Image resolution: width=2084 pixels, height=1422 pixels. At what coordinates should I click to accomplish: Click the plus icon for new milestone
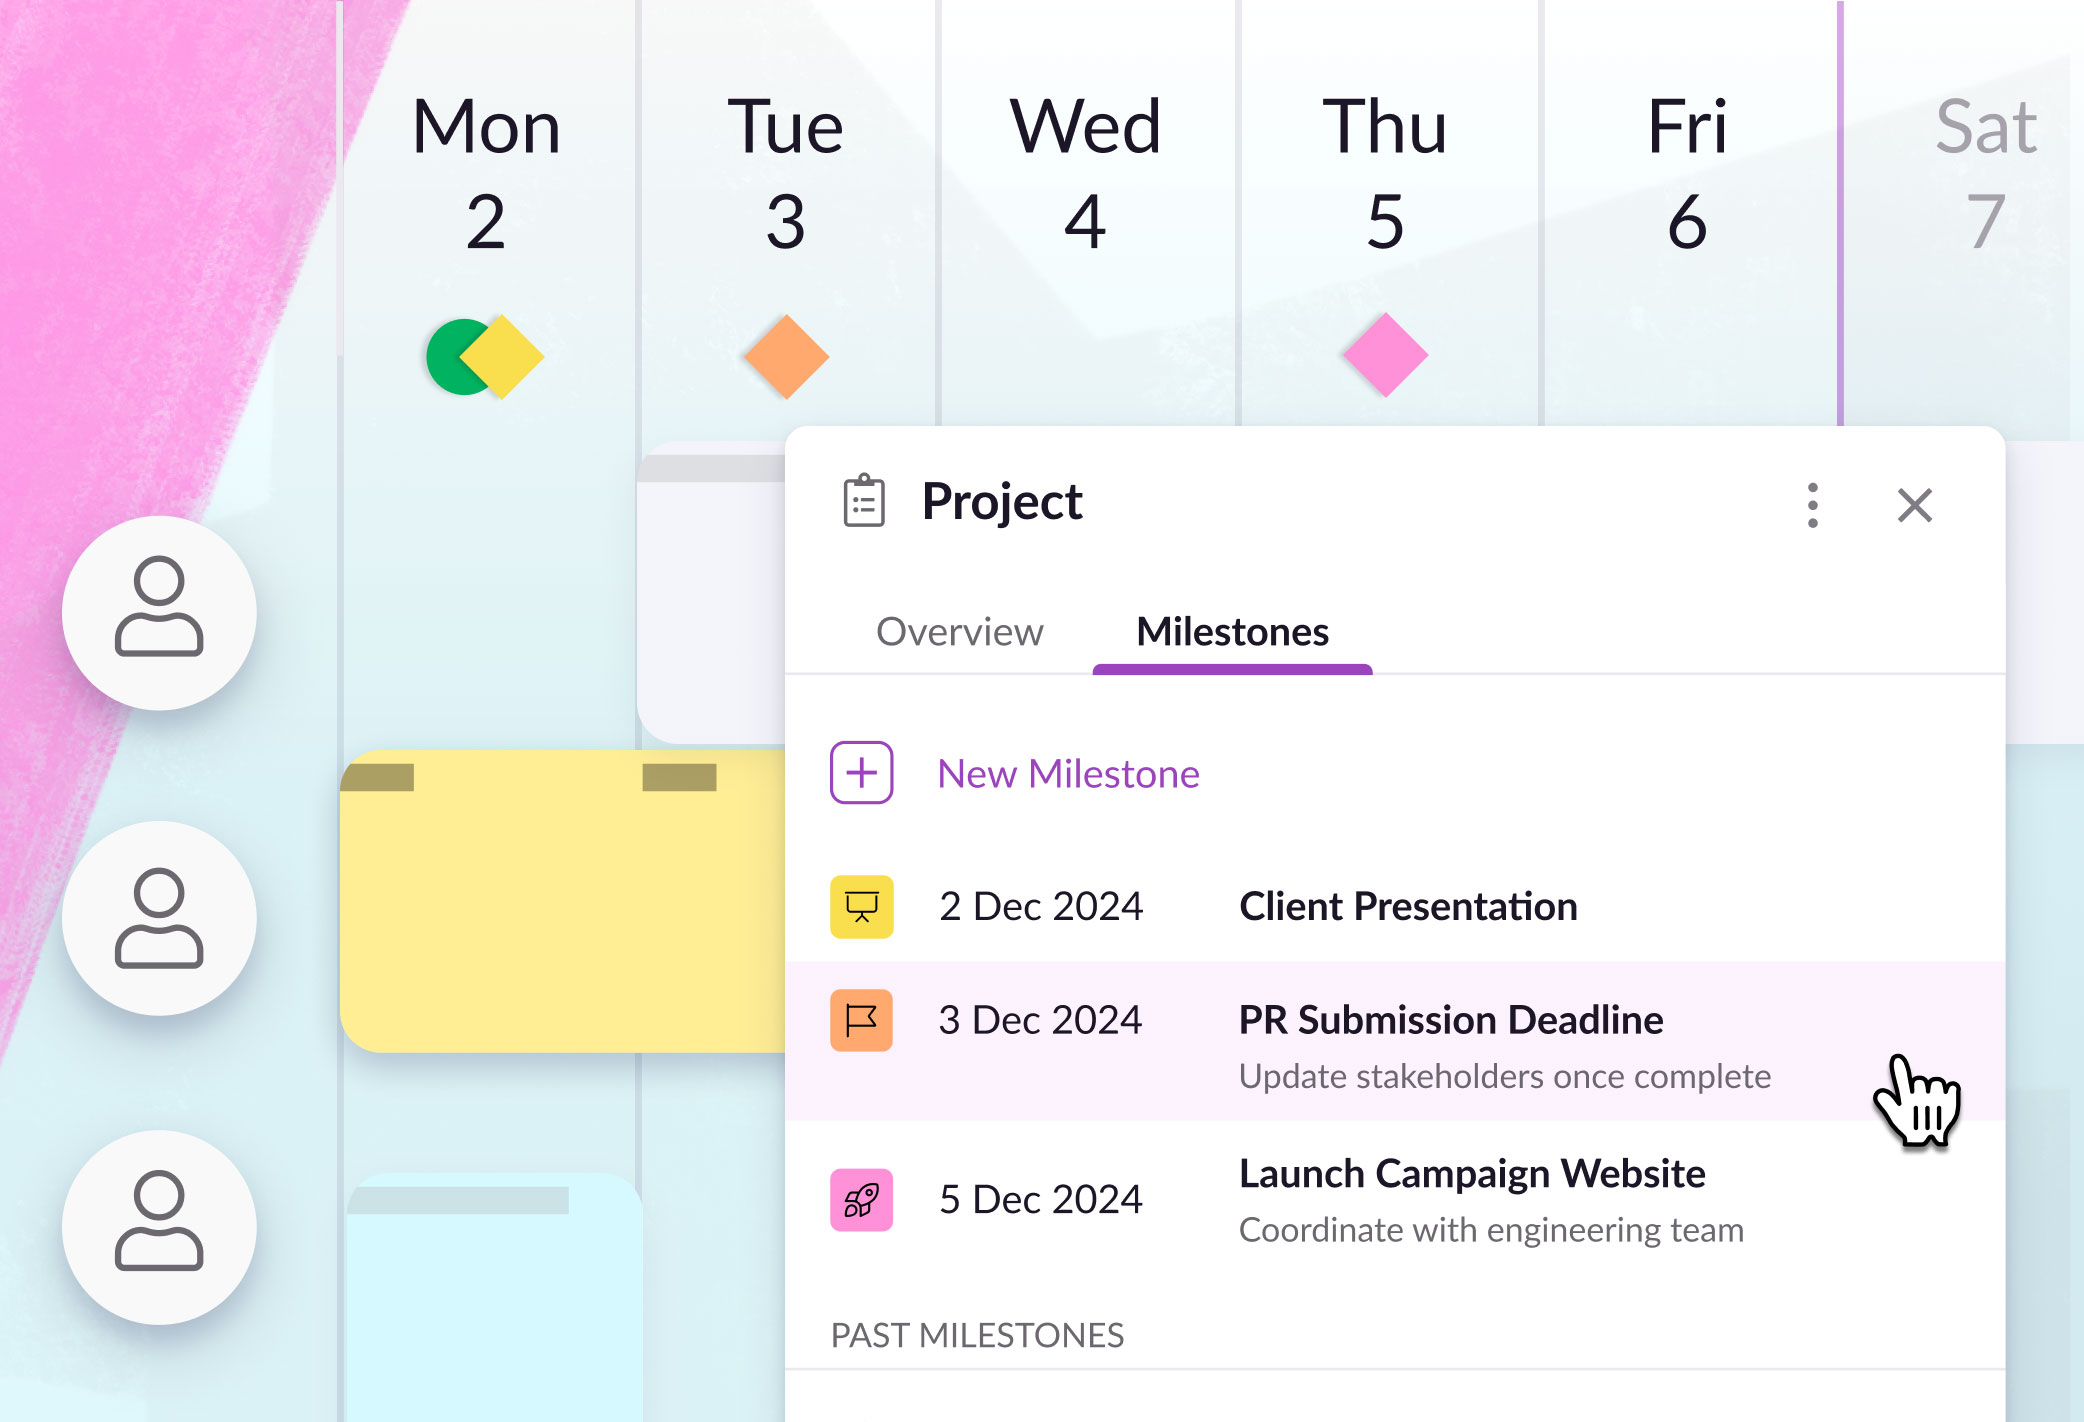861,772
